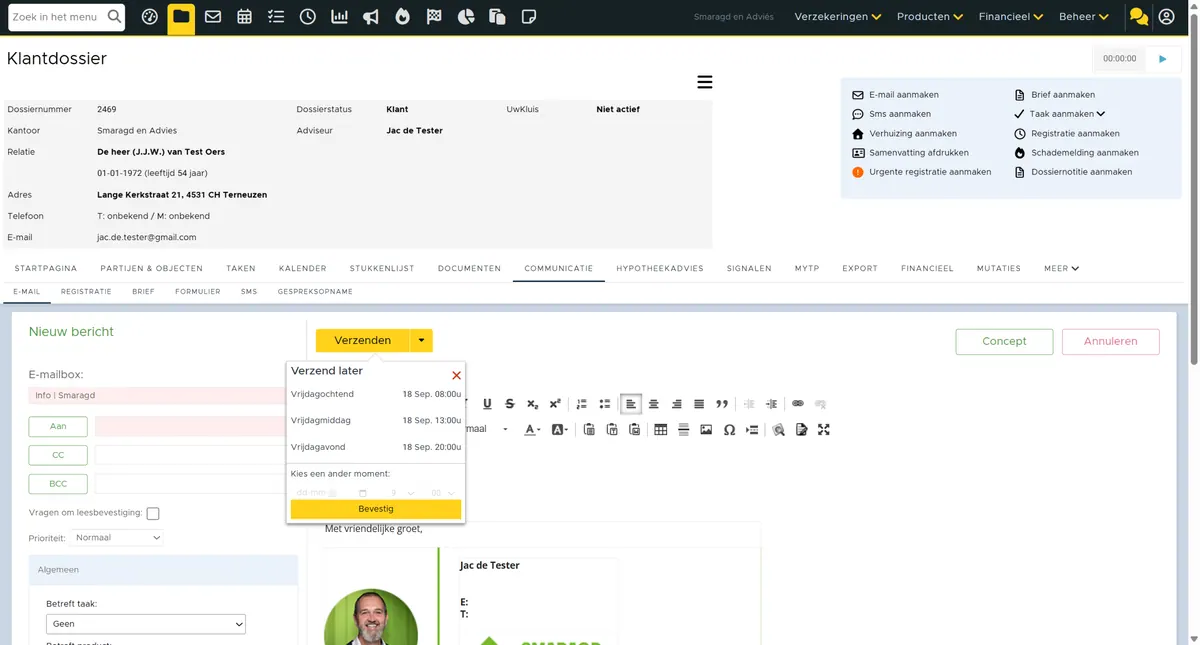This screenshot has height=645, width=1200.
Task: Expand the Verzekeringen menu
Action: click(838, 17)
